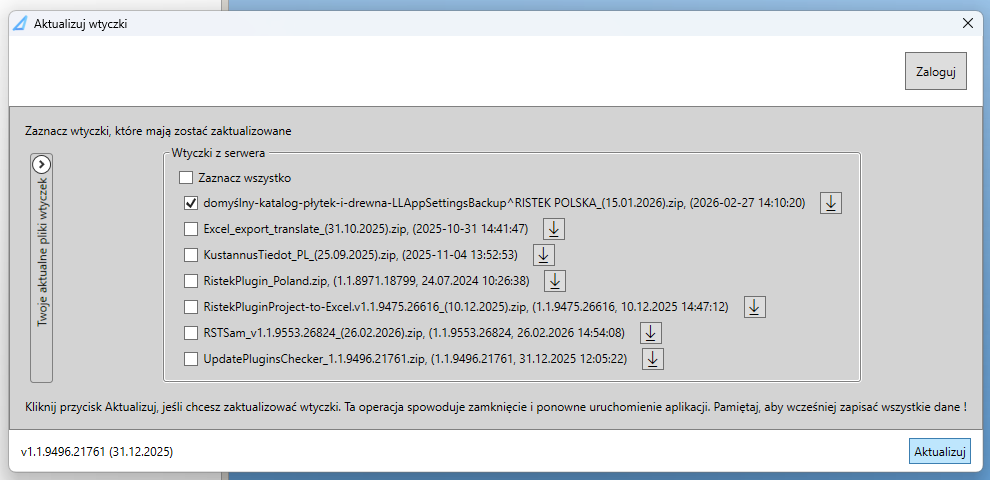The height and width of the screenshot is (480, 990).
Task: Enable the Zaznacz wszystko checkbox
Action: tap(186, 178)
